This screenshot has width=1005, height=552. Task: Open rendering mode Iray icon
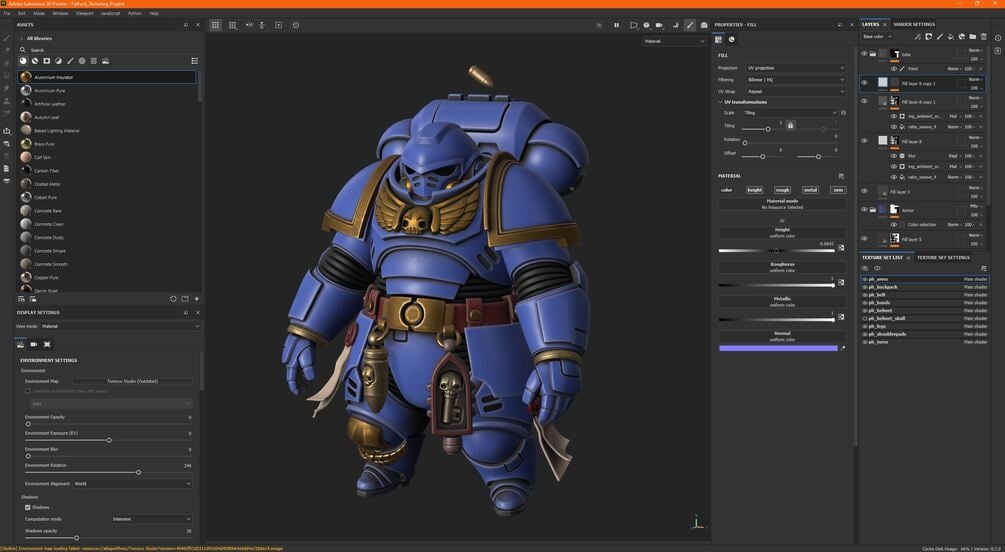coord(704,25)
